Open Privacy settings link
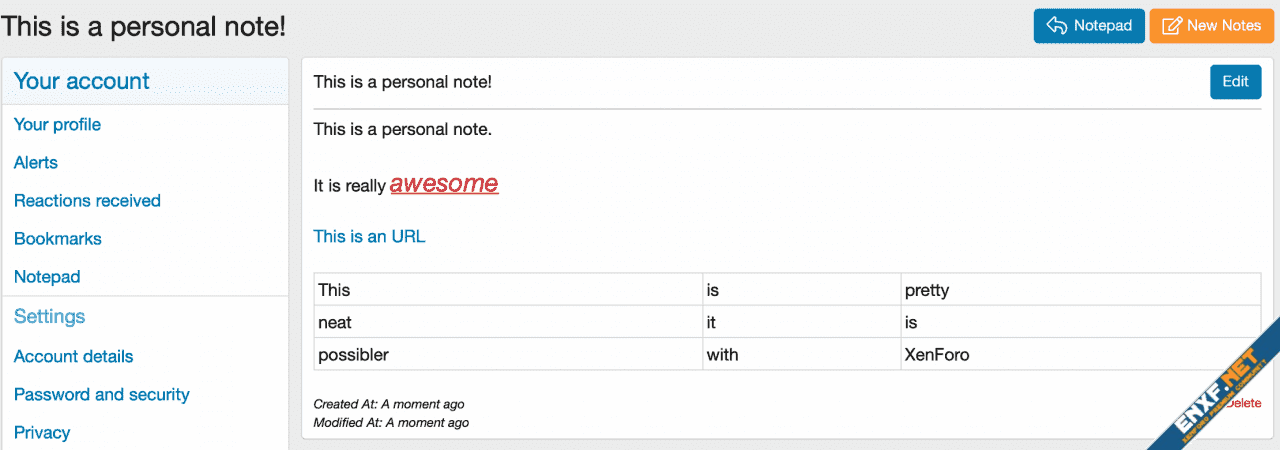The image size is (1280, 450). click(42, 433)
